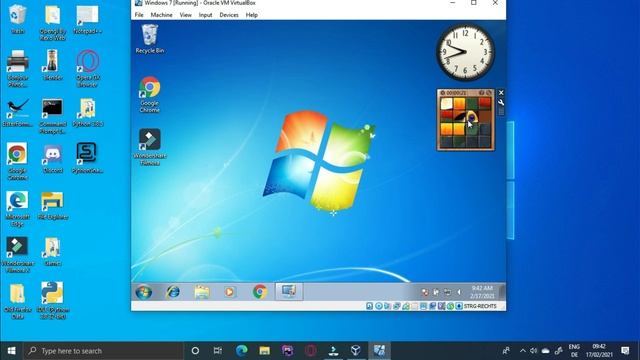This screenshot has height=360, width=640.
Task: Open Chrome from the Windows 7 taskbar
Action: [260, 292]
